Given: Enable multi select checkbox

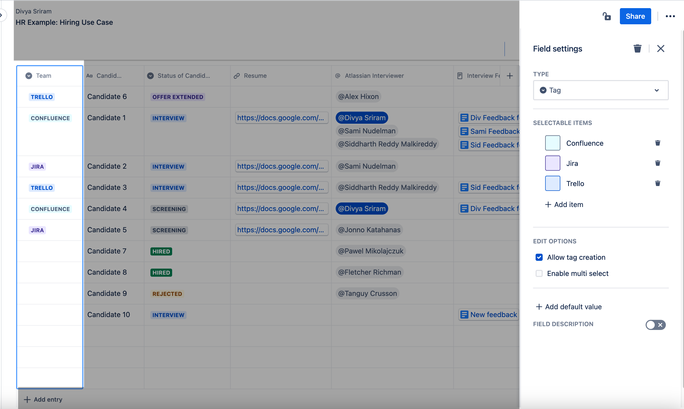Looking at the screenshot, I should (x=539, y=273).
